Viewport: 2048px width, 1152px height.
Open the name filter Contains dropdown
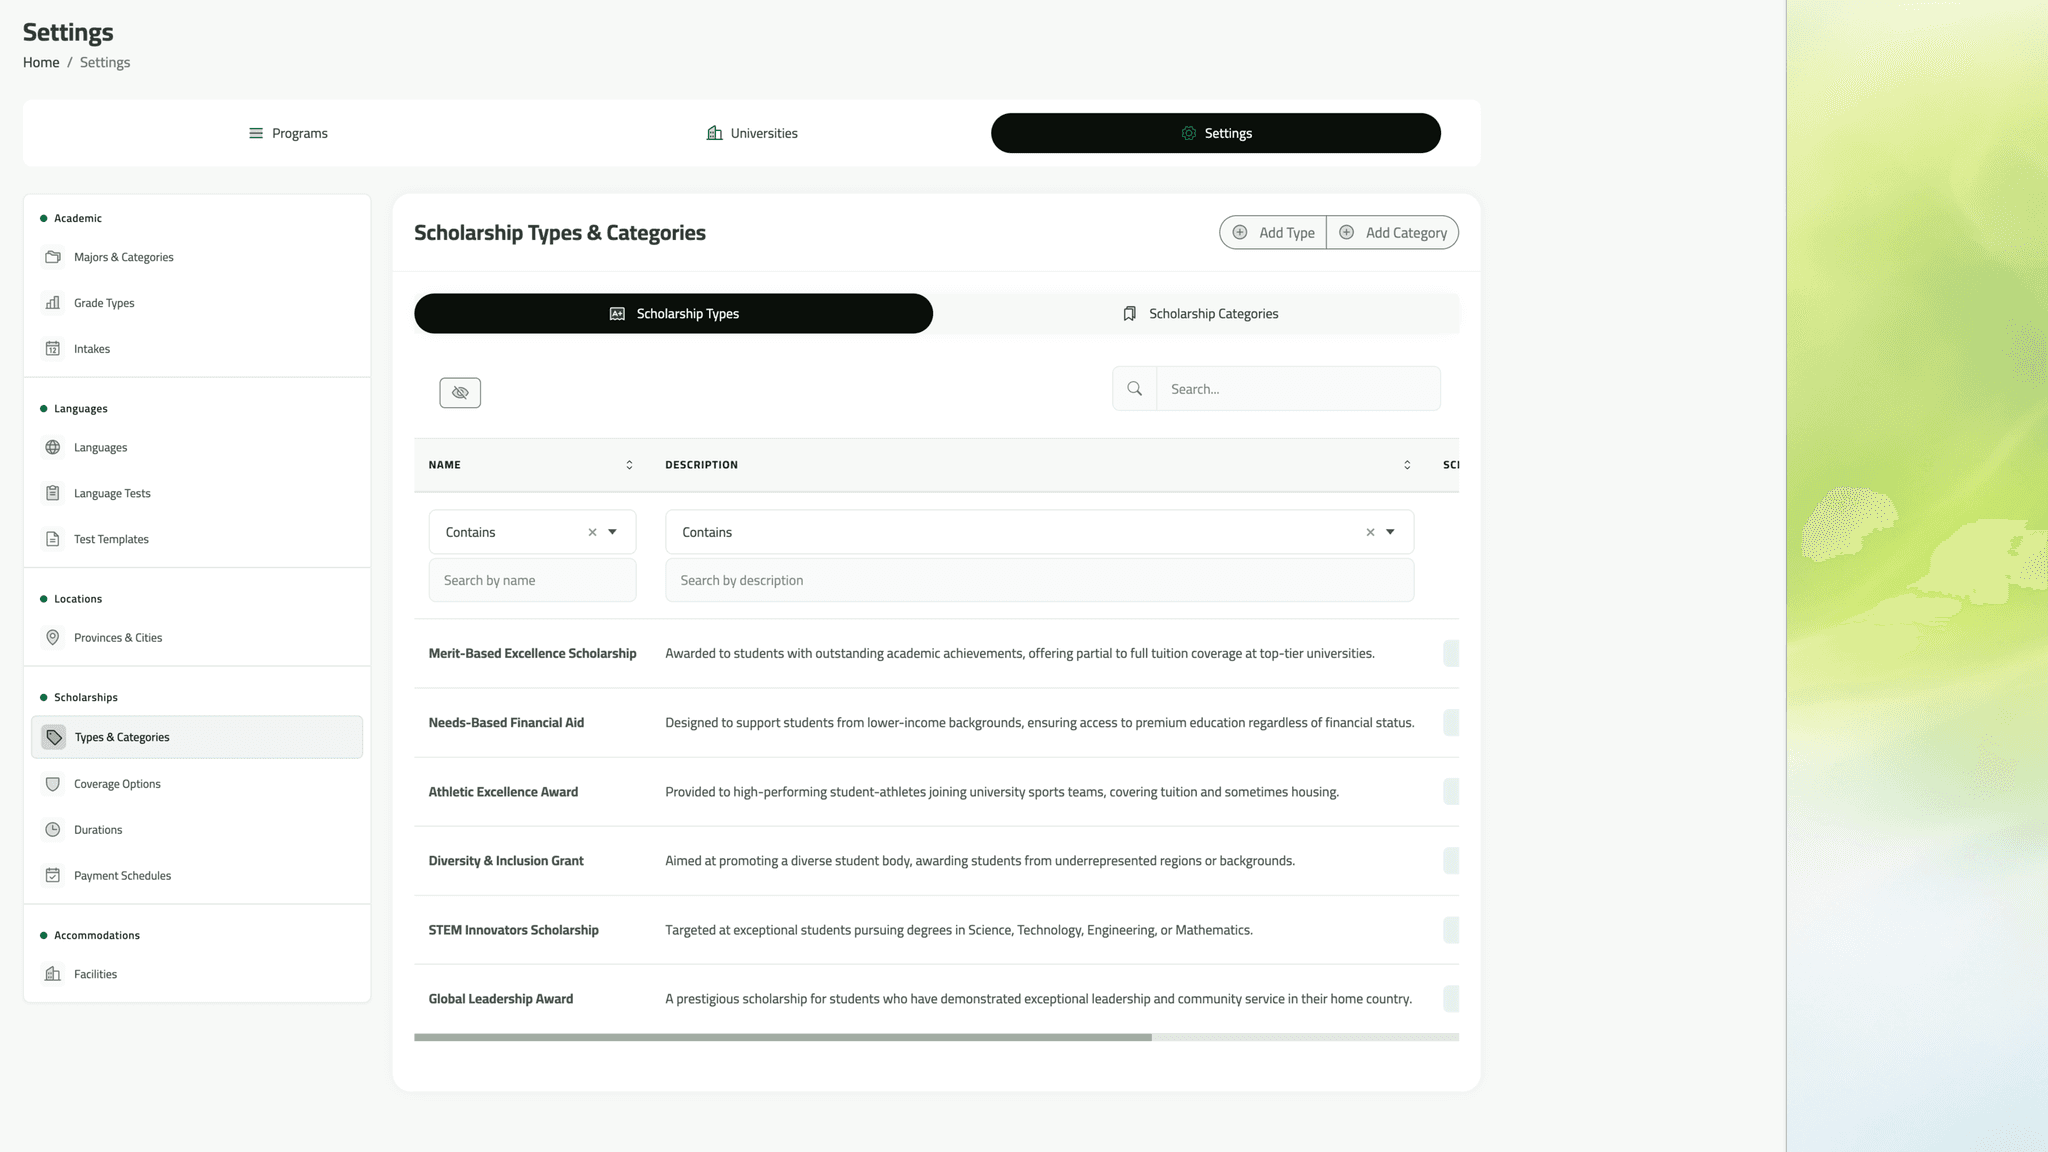click(x=611, y=531)
